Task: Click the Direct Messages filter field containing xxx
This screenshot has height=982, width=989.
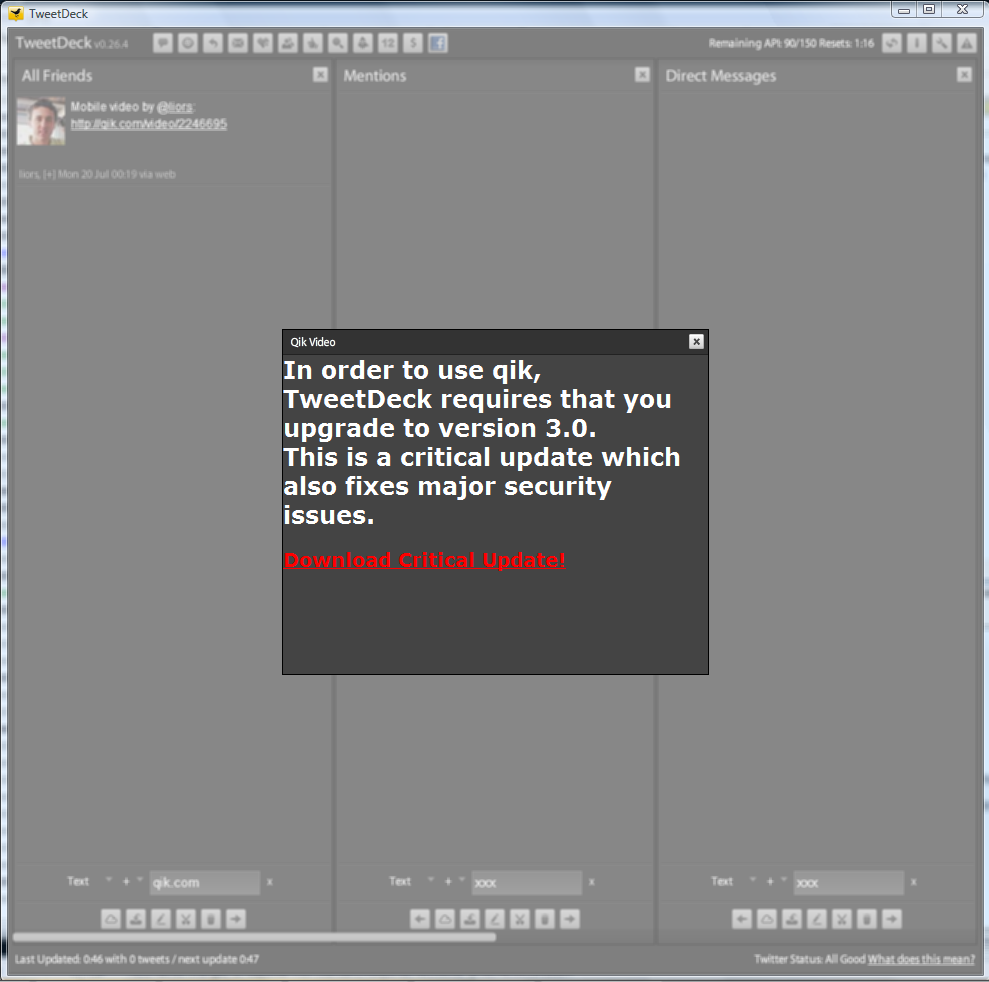Action: [x=848, y=882]
